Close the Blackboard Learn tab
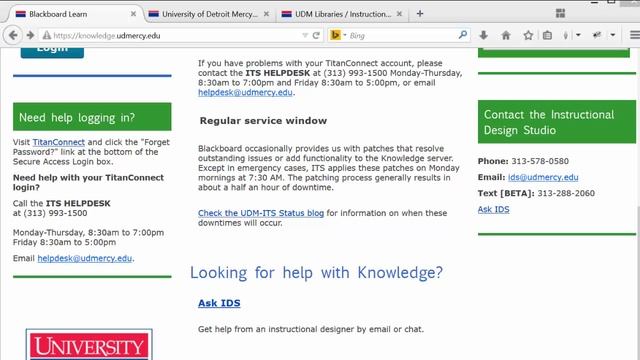The height and width of the screenshot is (360, 640). (133, 14)
